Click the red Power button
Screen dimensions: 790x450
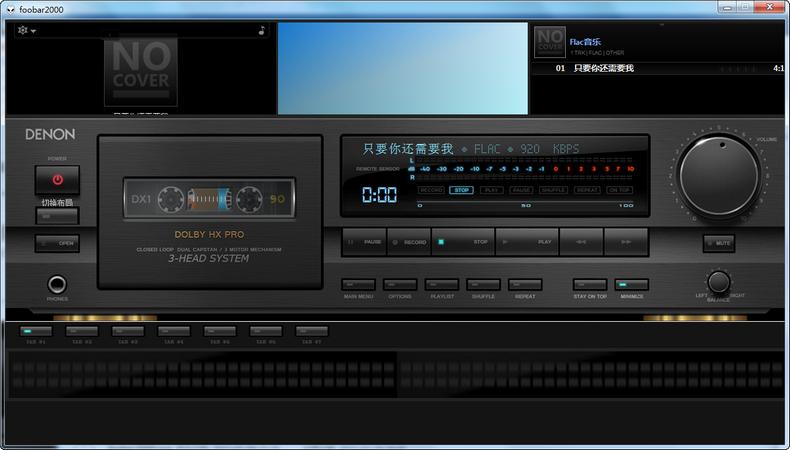57,179
